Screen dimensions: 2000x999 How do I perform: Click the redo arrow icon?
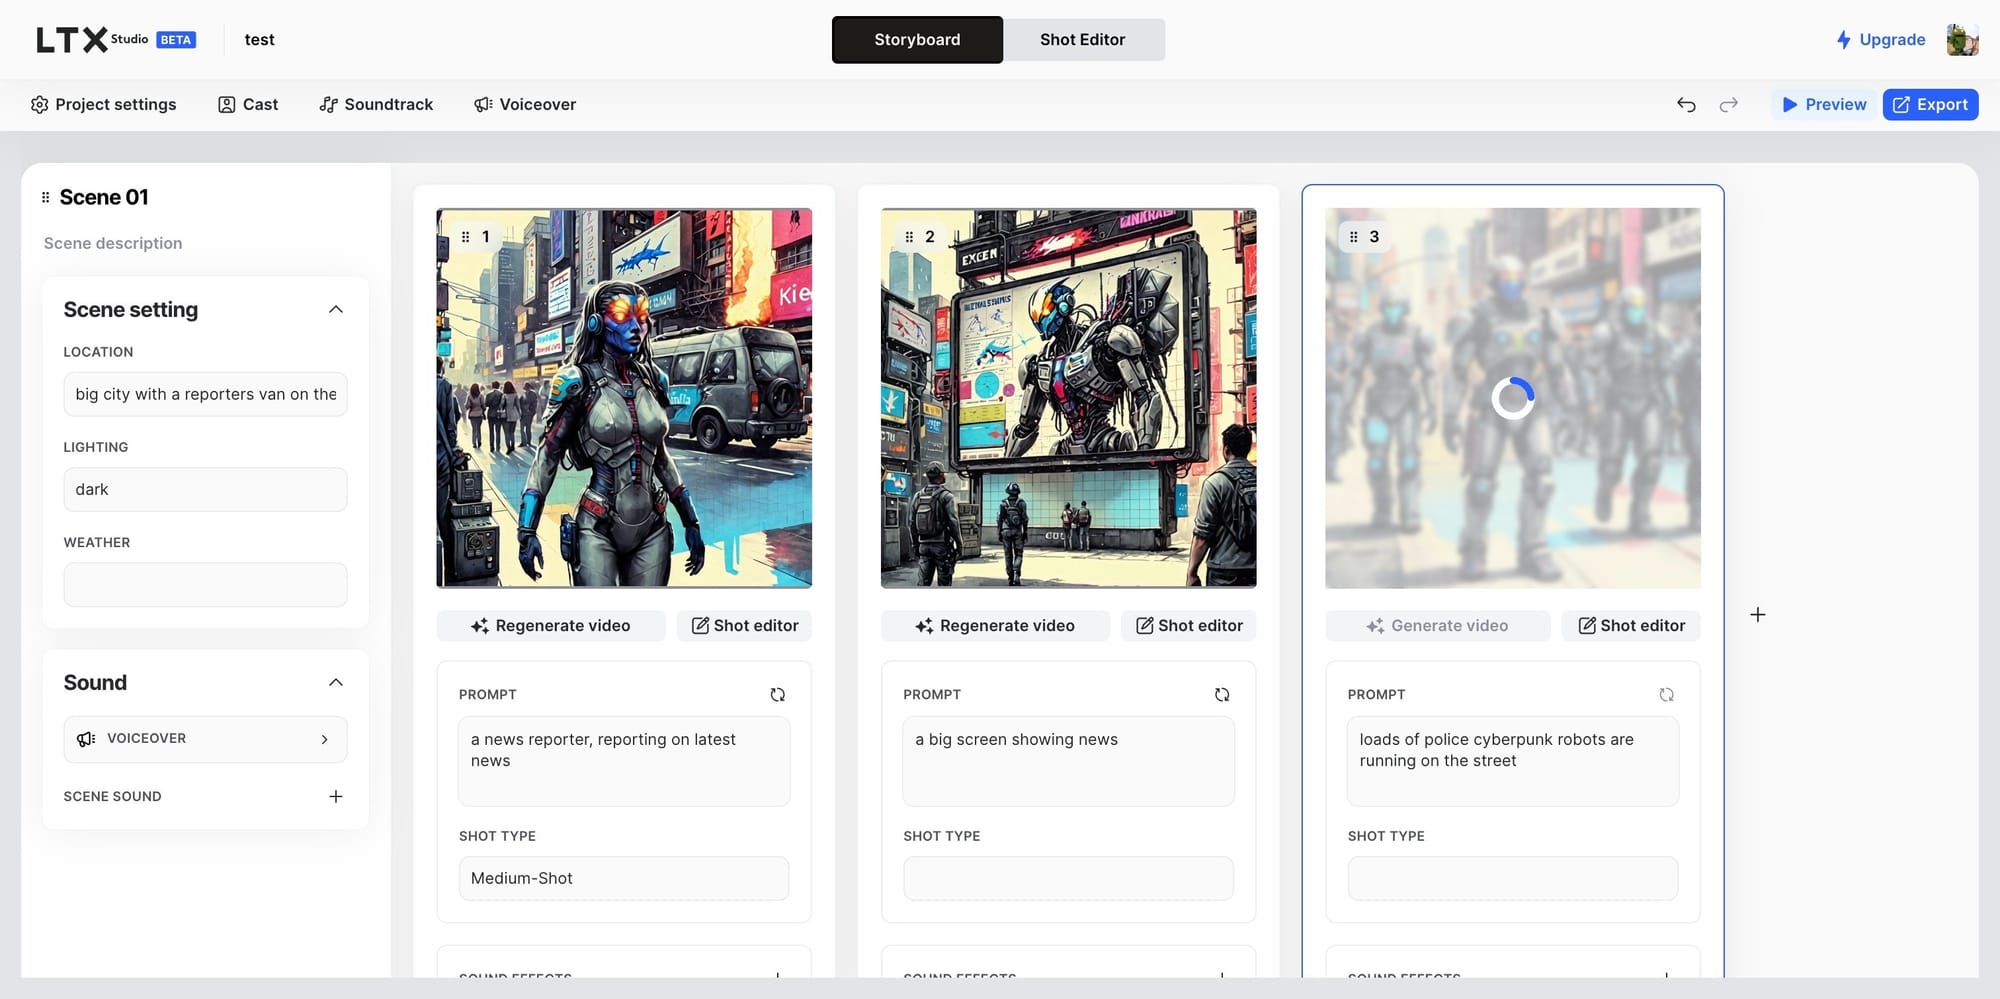tap(1728, 105)
